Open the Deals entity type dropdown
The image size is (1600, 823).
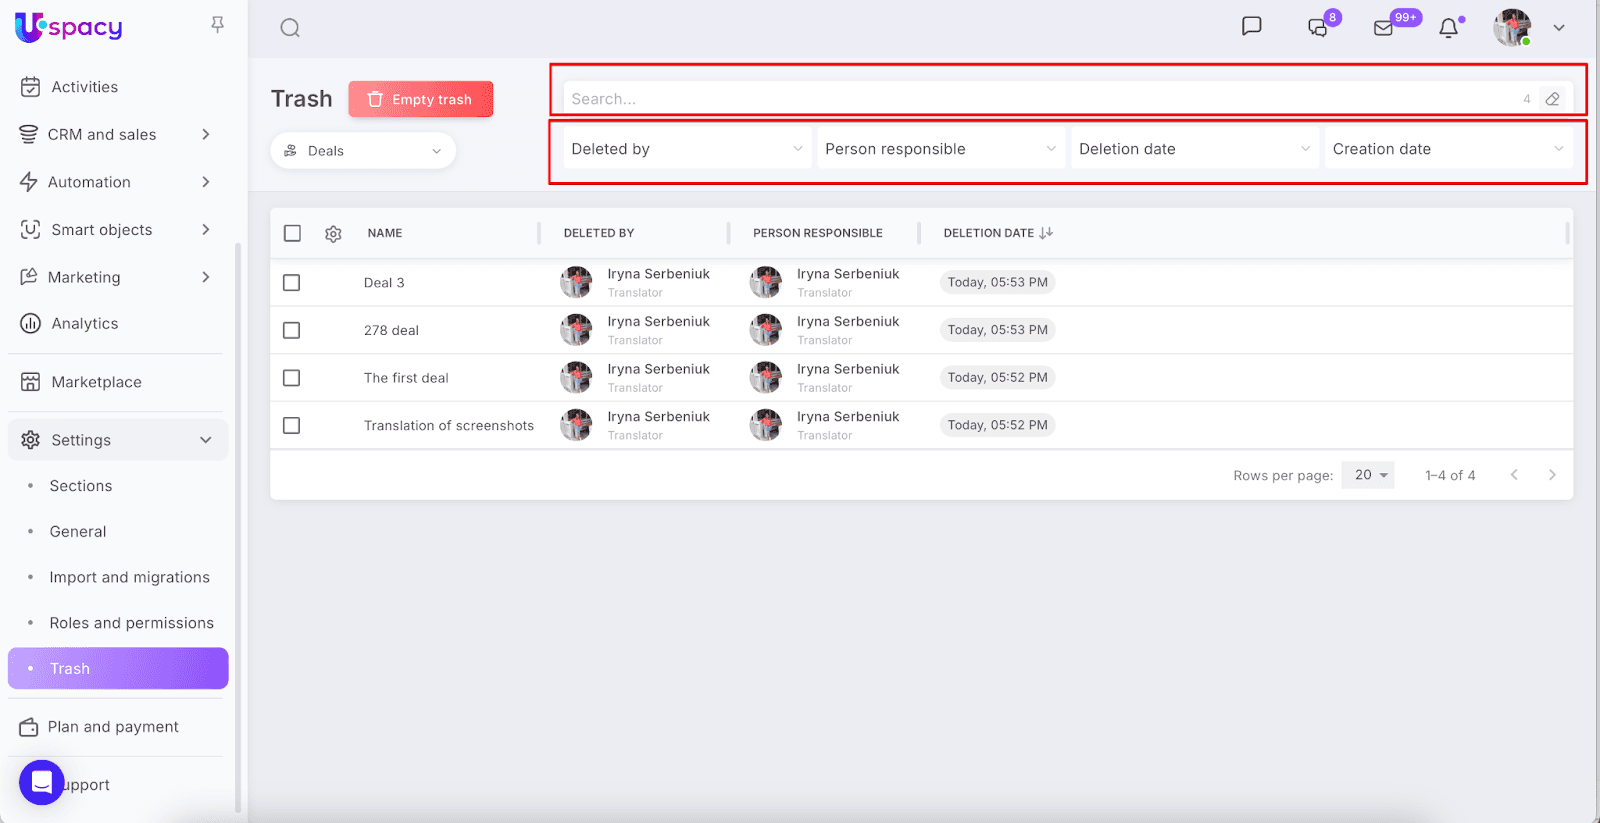pos(363,151)
